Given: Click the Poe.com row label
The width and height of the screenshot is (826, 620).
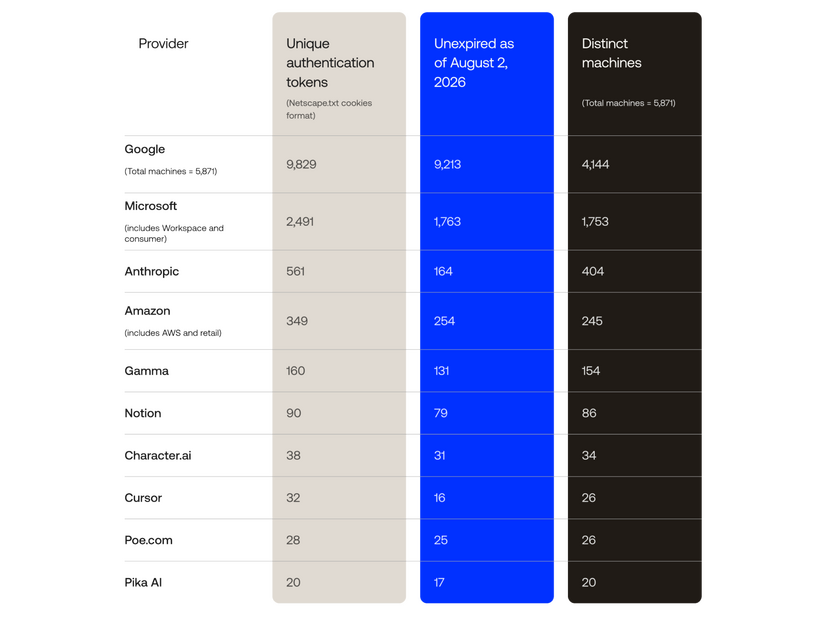Looking at the screenshot, I should pos(148,540).
